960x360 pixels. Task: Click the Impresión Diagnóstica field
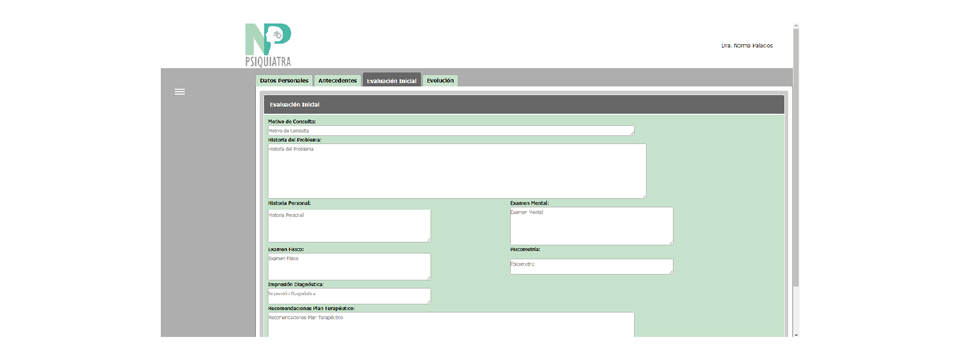point(349,296)
